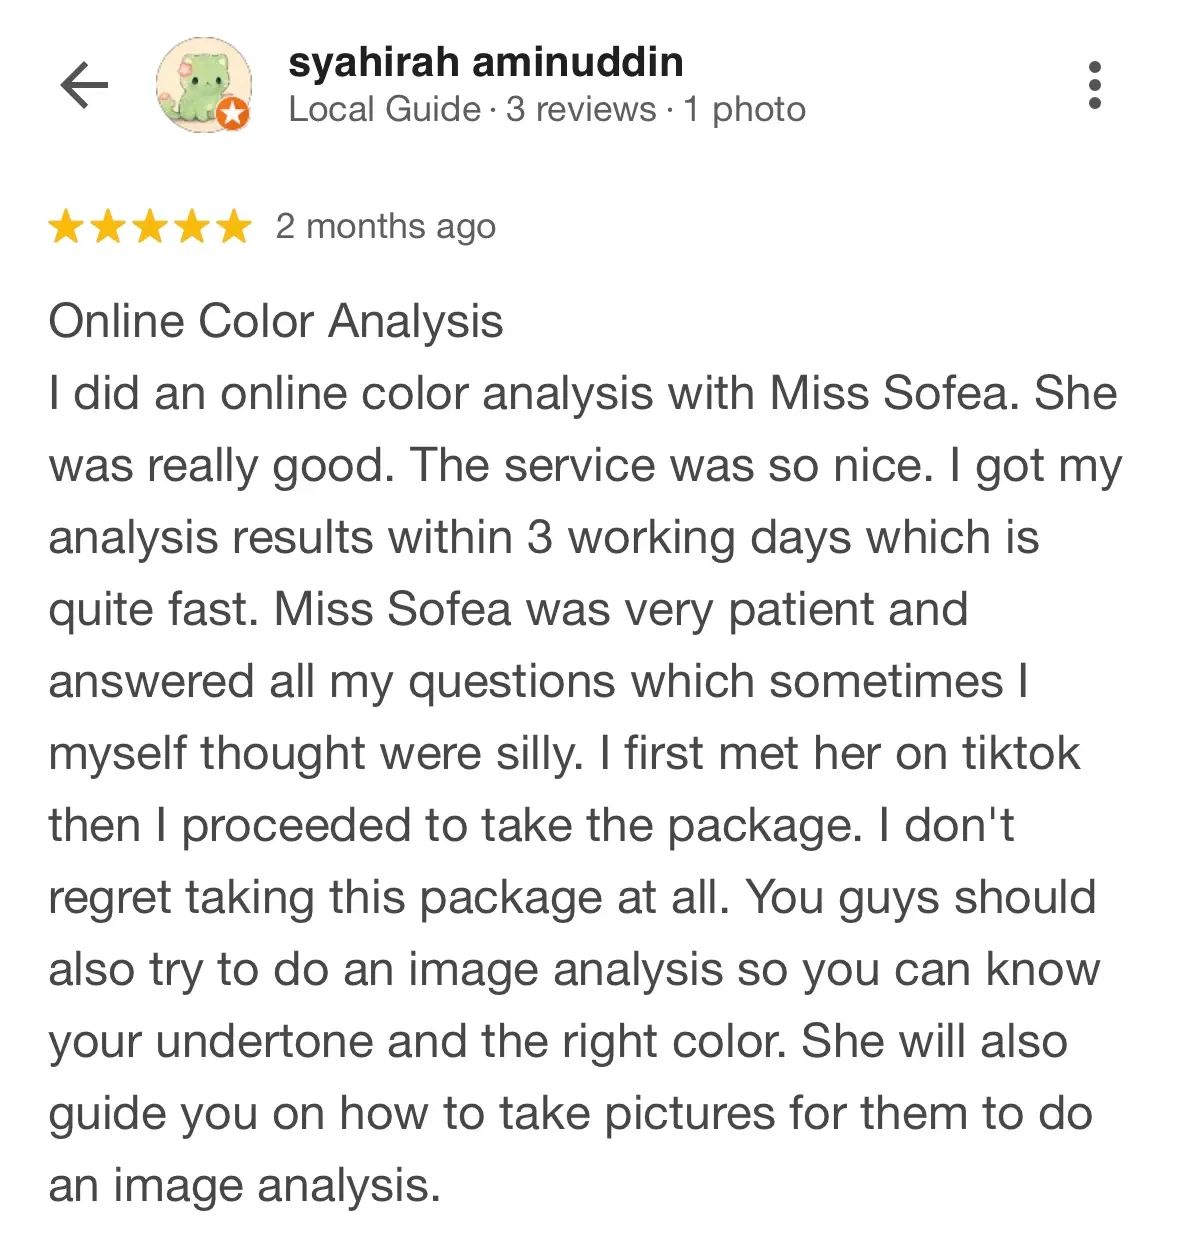The image size is (1179, 1237).
Task: Click the "Online Color Analysis" review heading
Action: pos(276,321)
